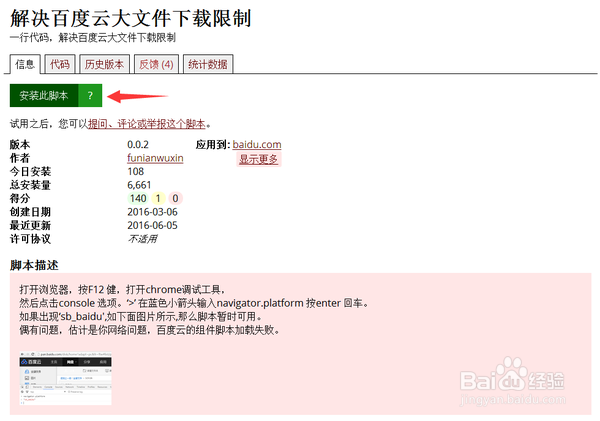Click today's installs value 108
This screenshot has height=421, width=600.
[x=135, y=171]
